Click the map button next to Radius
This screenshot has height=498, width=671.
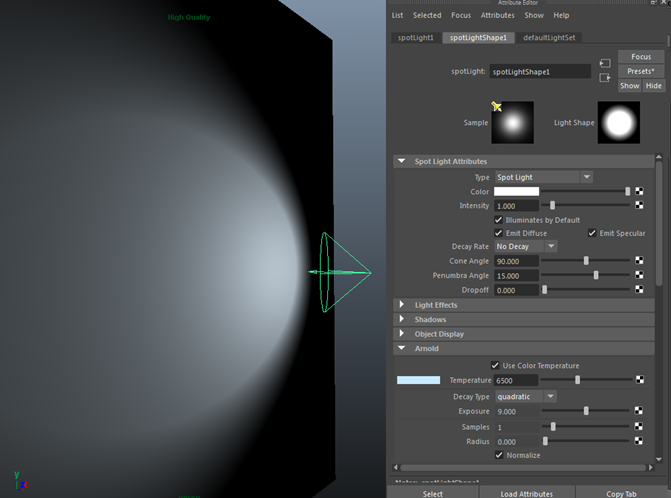coord(638,441)
